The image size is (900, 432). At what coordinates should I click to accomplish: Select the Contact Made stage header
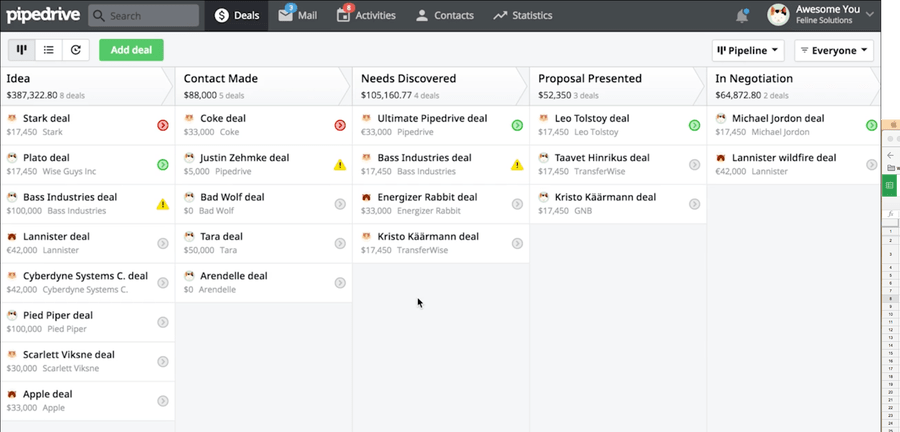click(264, 86)
